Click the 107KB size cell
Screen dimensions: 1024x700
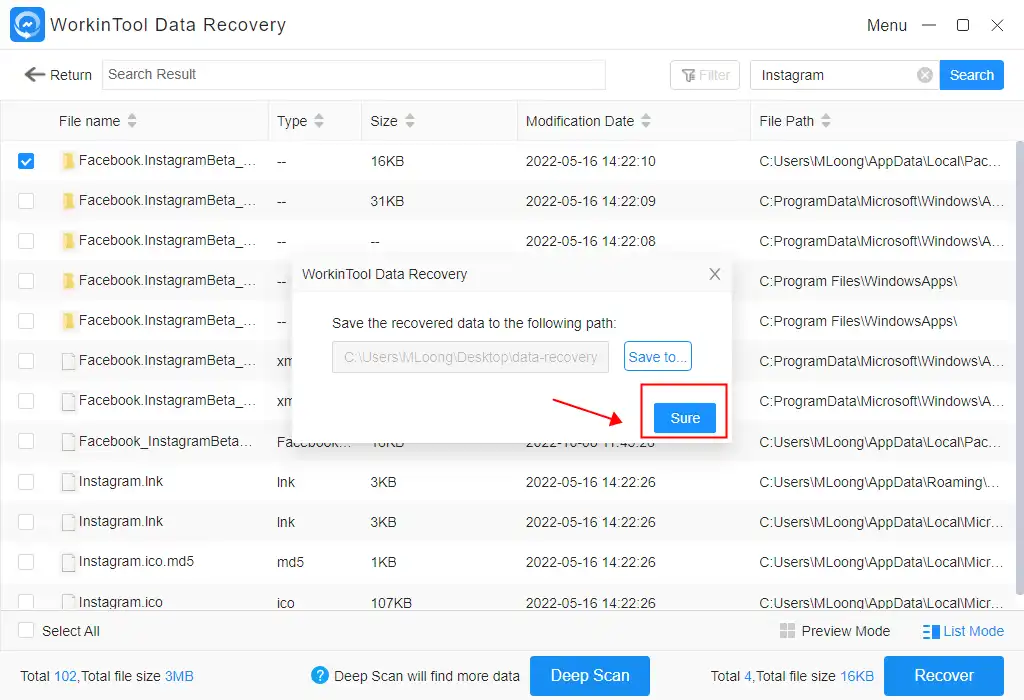[x=391, y=603]
